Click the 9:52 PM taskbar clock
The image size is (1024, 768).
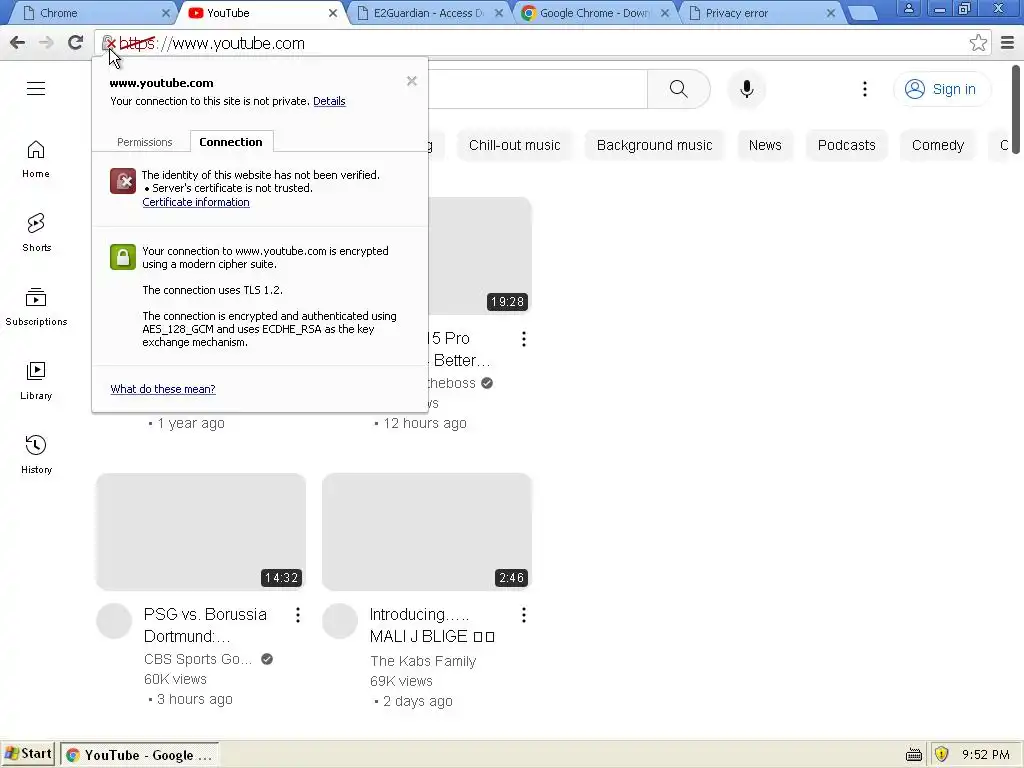coord(985,755)
